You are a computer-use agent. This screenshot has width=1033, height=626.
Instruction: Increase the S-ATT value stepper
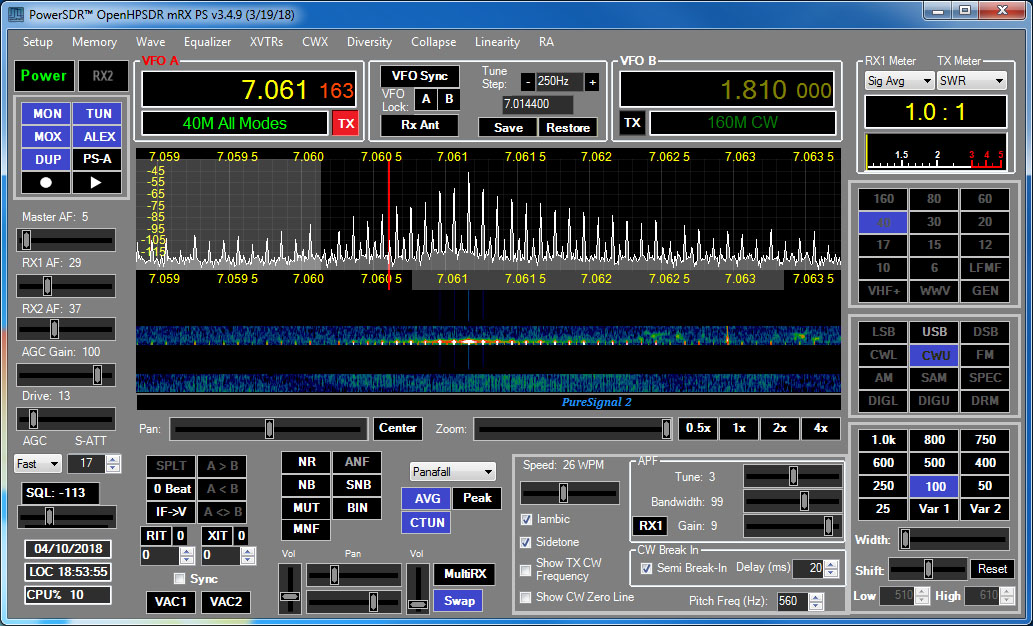click(113, 459)
